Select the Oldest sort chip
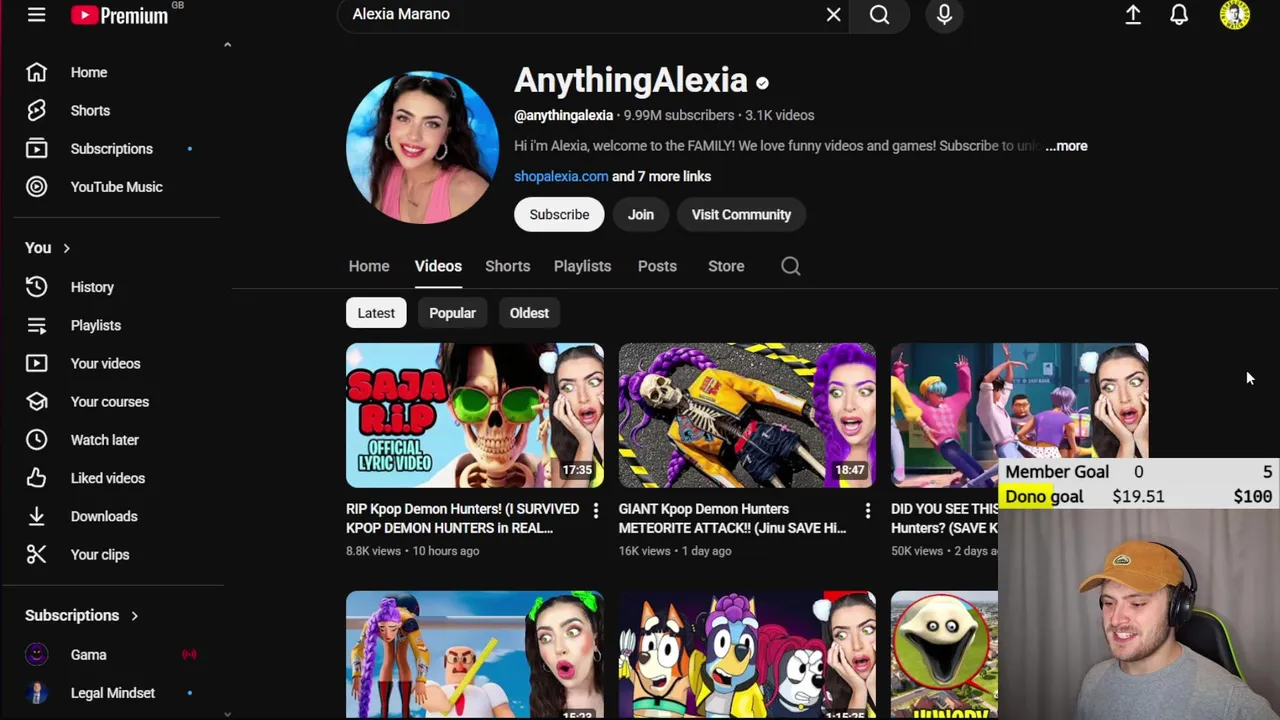The width and height of the screenshot is (1280, 720). click(x=529, y=313)
